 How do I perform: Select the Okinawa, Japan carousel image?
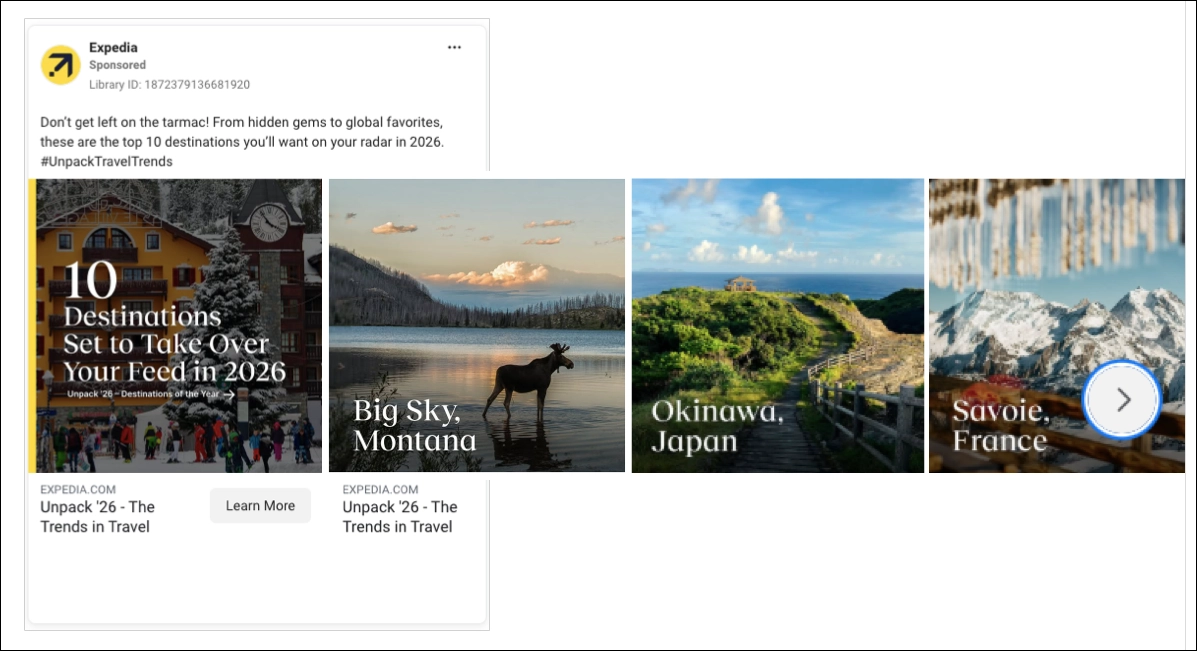(778, 325)
